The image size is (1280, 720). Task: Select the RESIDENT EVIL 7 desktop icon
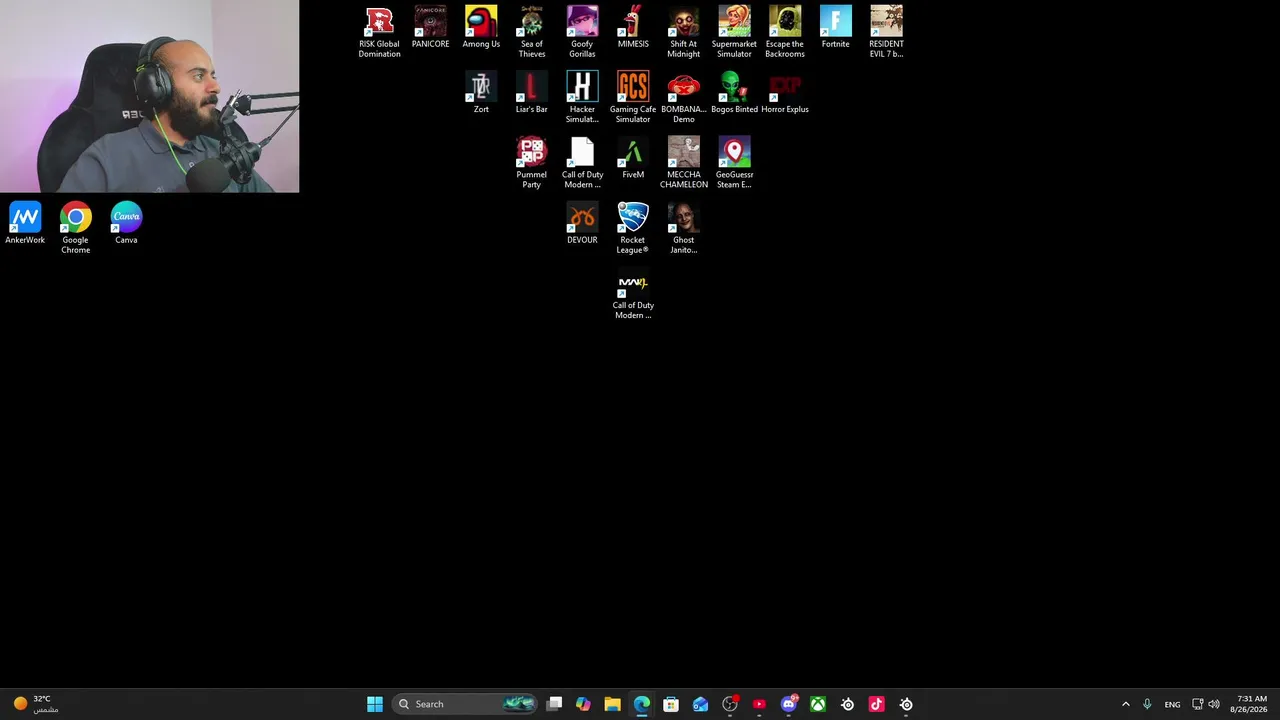886,32
